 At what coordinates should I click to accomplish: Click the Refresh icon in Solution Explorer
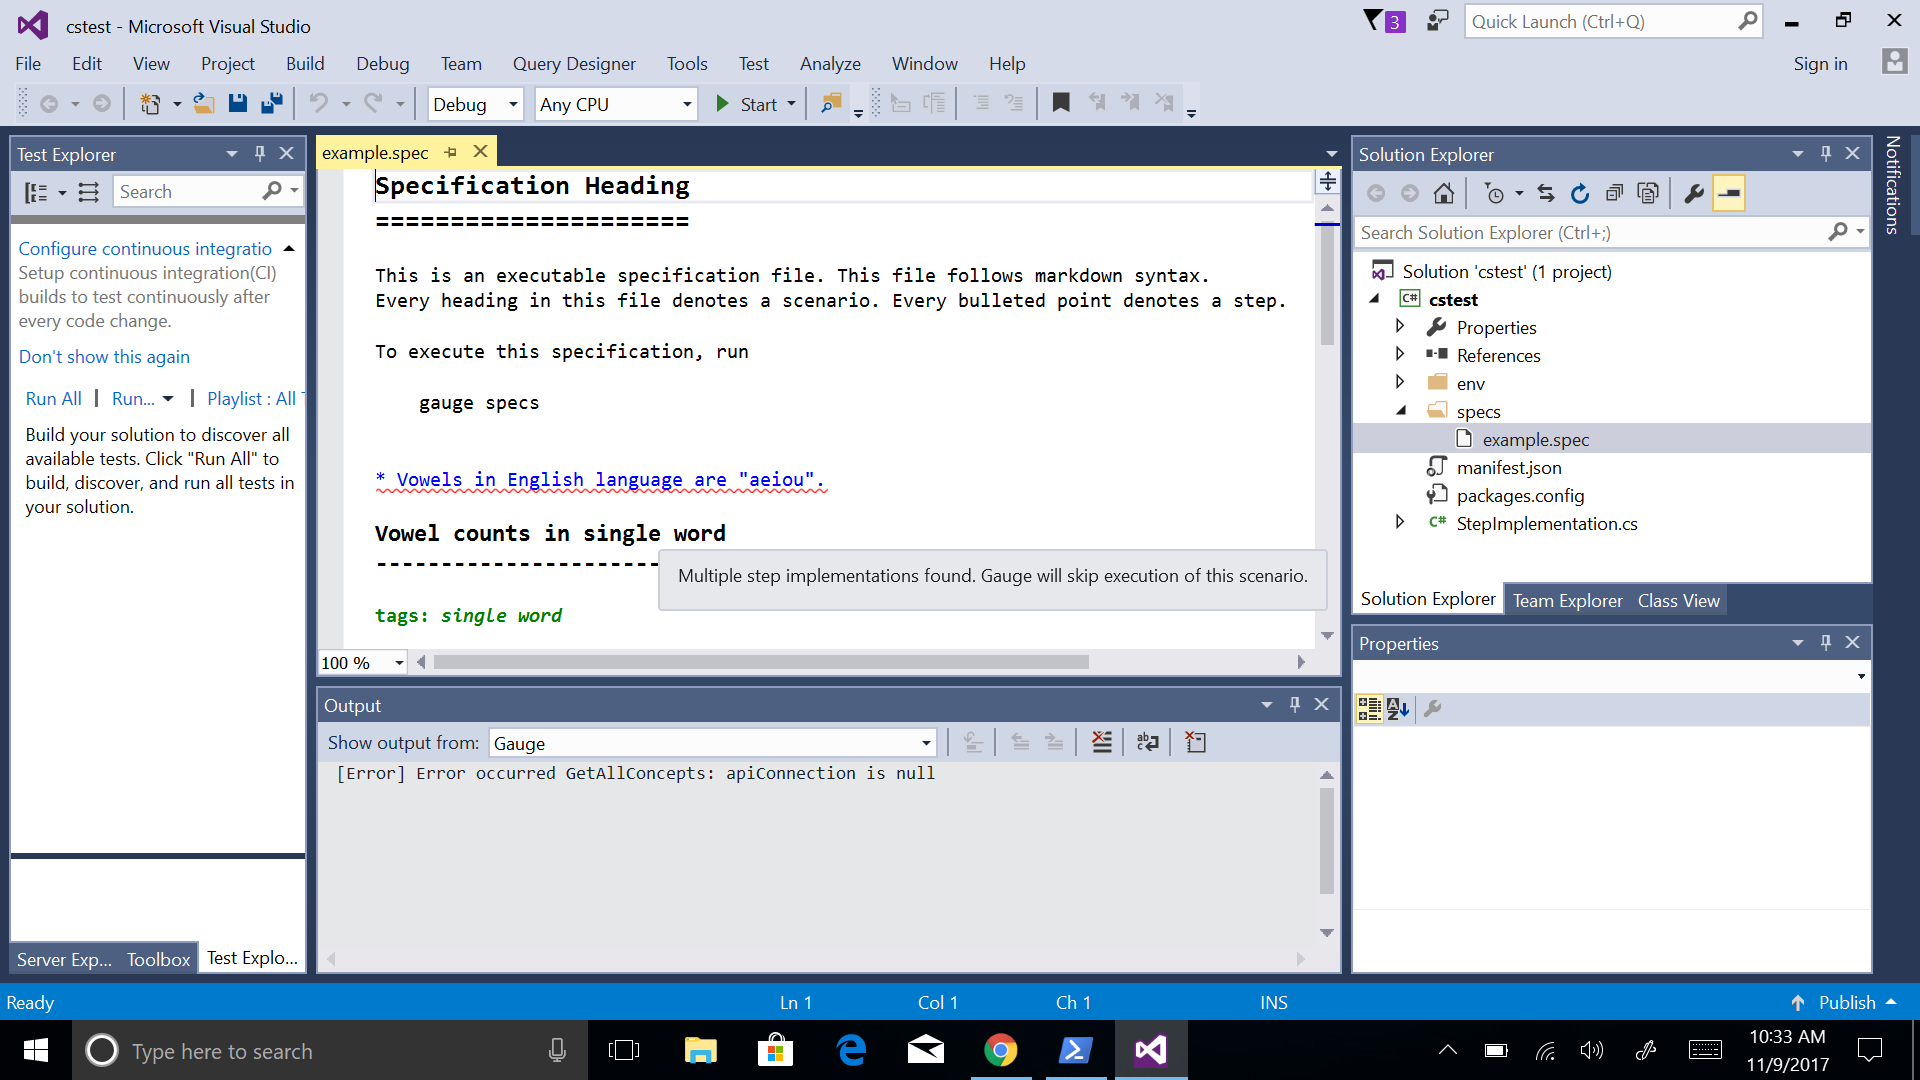(x=1580, y=193)
